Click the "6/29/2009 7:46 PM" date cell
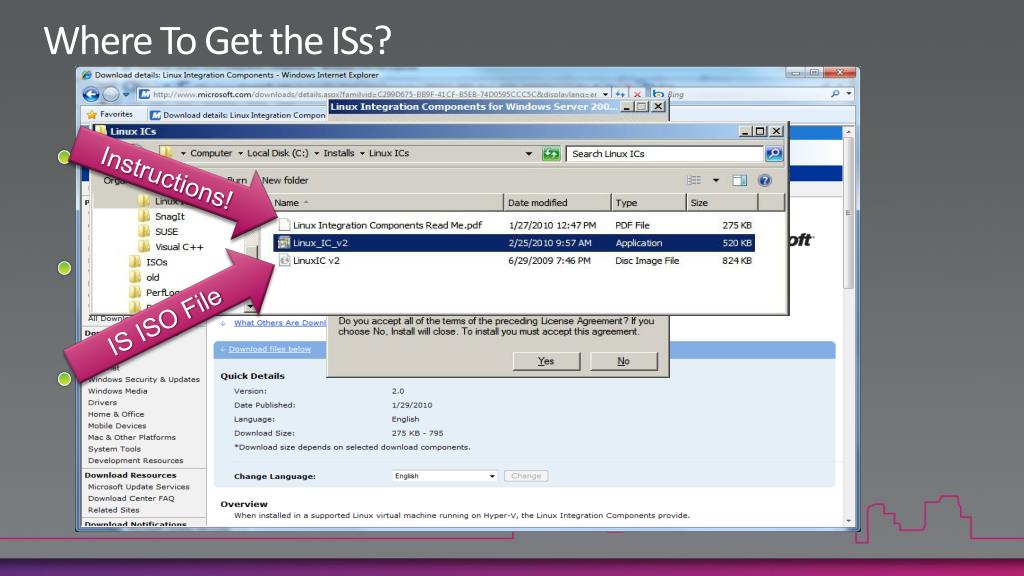1024x576 pixels. (549, 260)
